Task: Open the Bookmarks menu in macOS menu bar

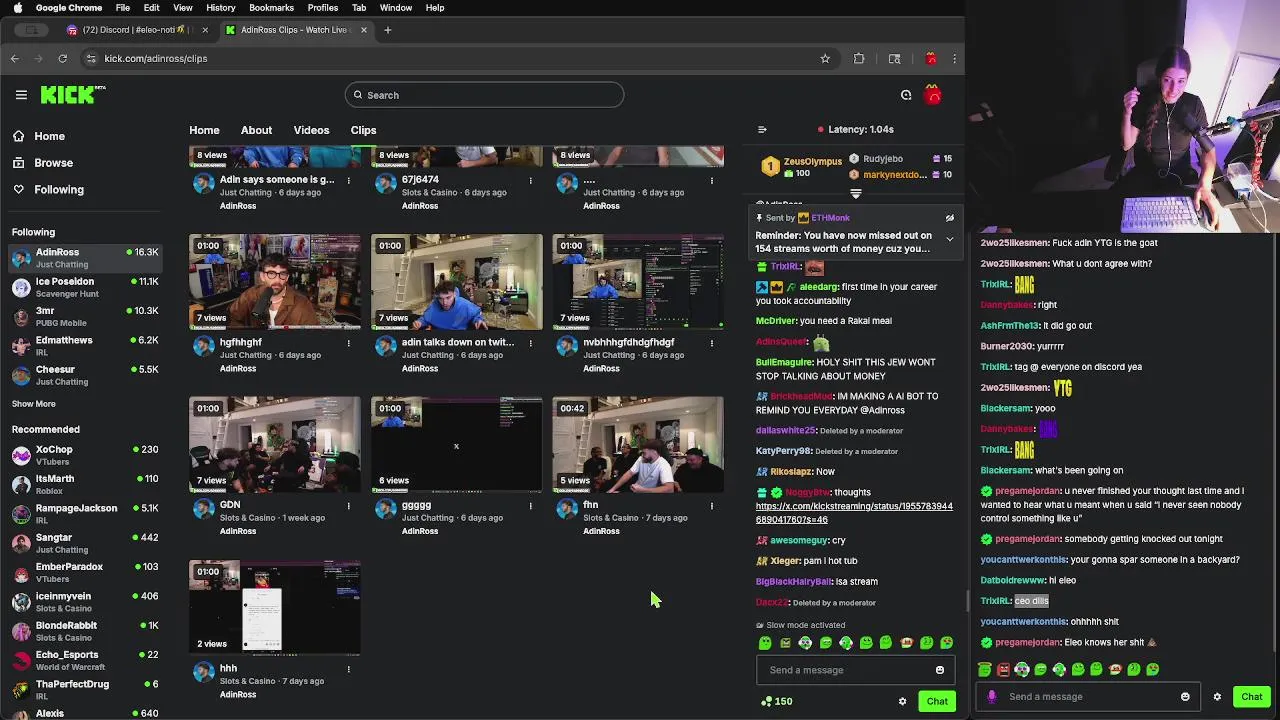Action: [x=271, y=8]
